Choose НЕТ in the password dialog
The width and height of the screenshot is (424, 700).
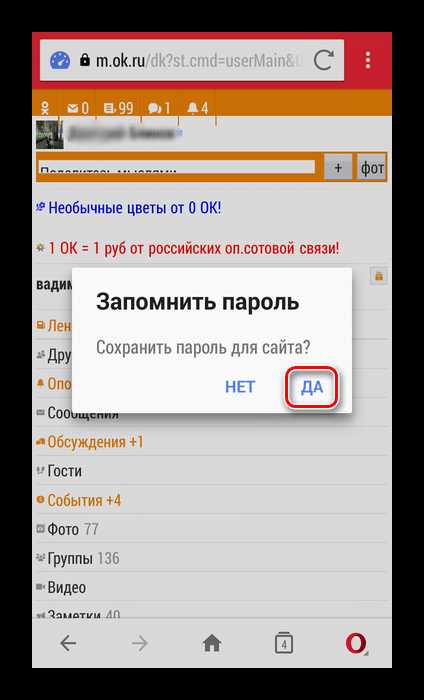(x=240, y=387)
